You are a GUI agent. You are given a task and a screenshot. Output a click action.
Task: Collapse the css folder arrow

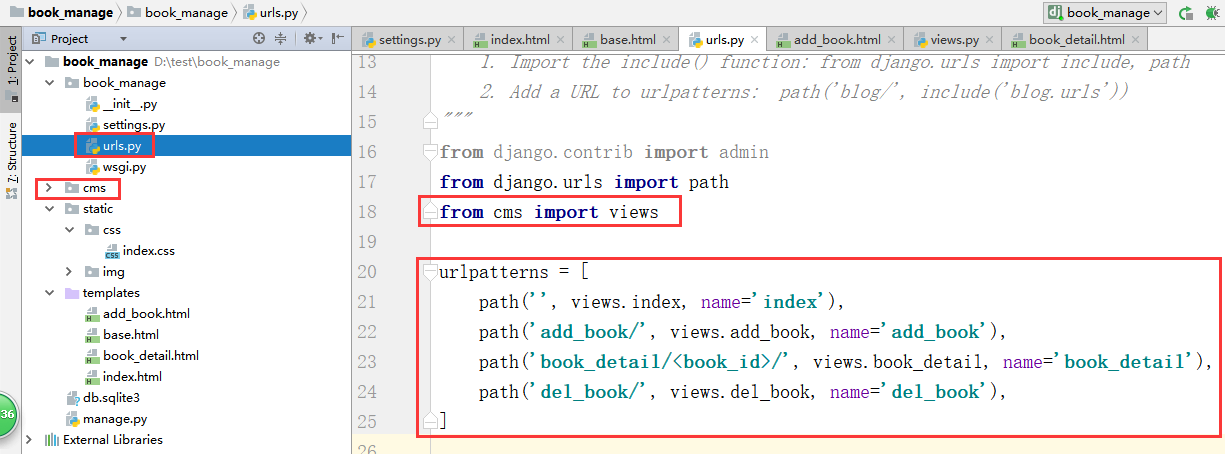pyautogui.click(x=68, y=230)
